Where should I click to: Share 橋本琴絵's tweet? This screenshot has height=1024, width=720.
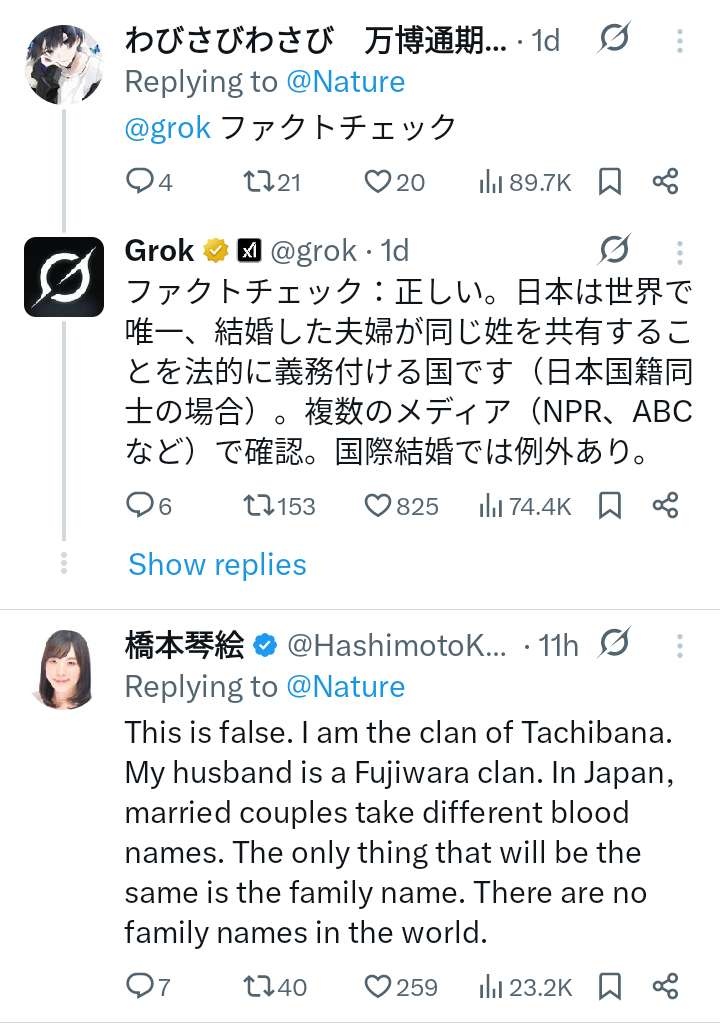click(x=666, y=987)
